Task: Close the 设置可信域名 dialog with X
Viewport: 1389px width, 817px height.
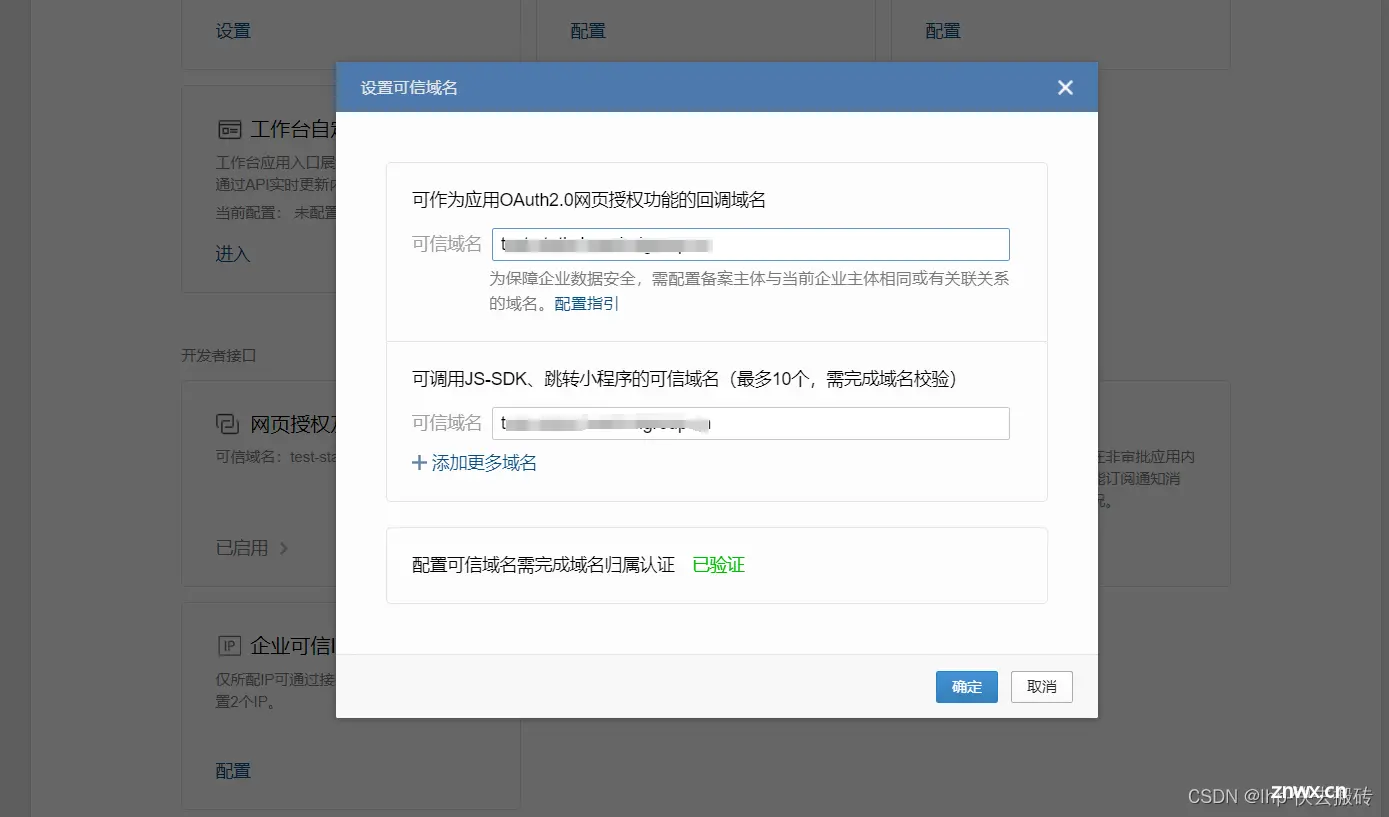Action: click(1065, 88)
